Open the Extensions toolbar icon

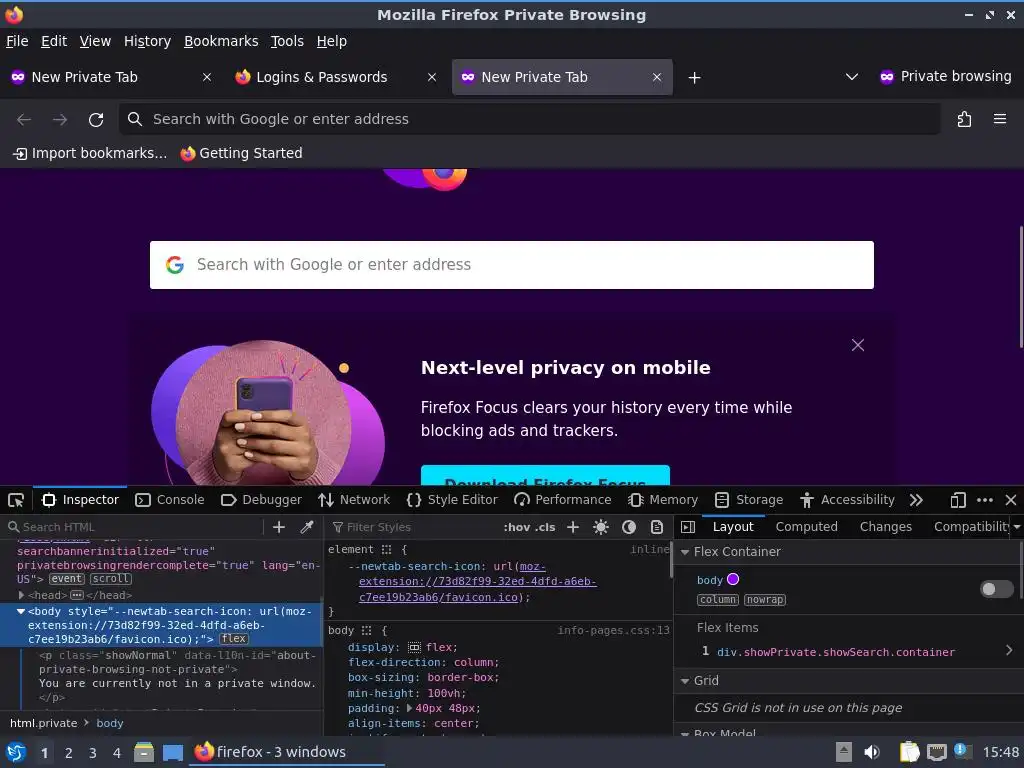[x=964, y=120]
